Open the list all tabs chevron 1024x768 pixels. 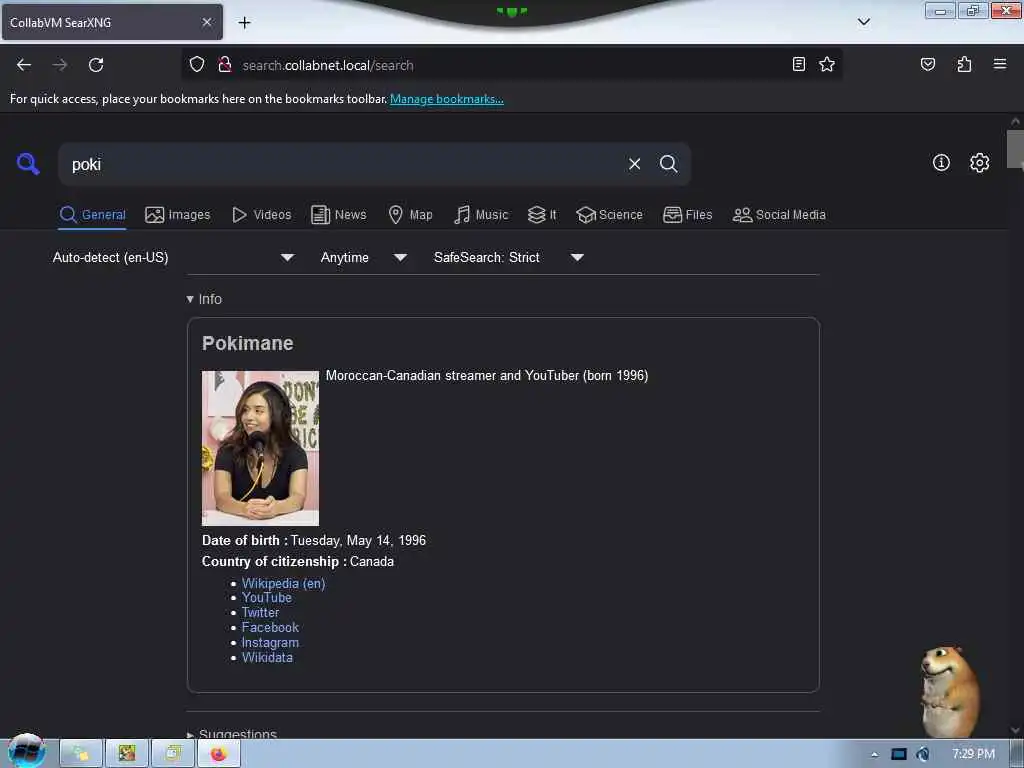864,22
